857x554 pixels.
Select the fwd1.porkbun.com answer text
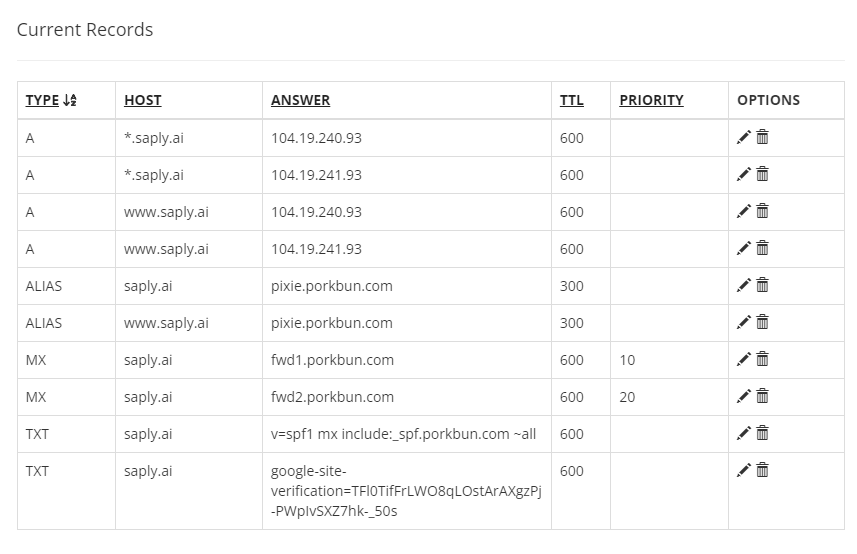332,360
